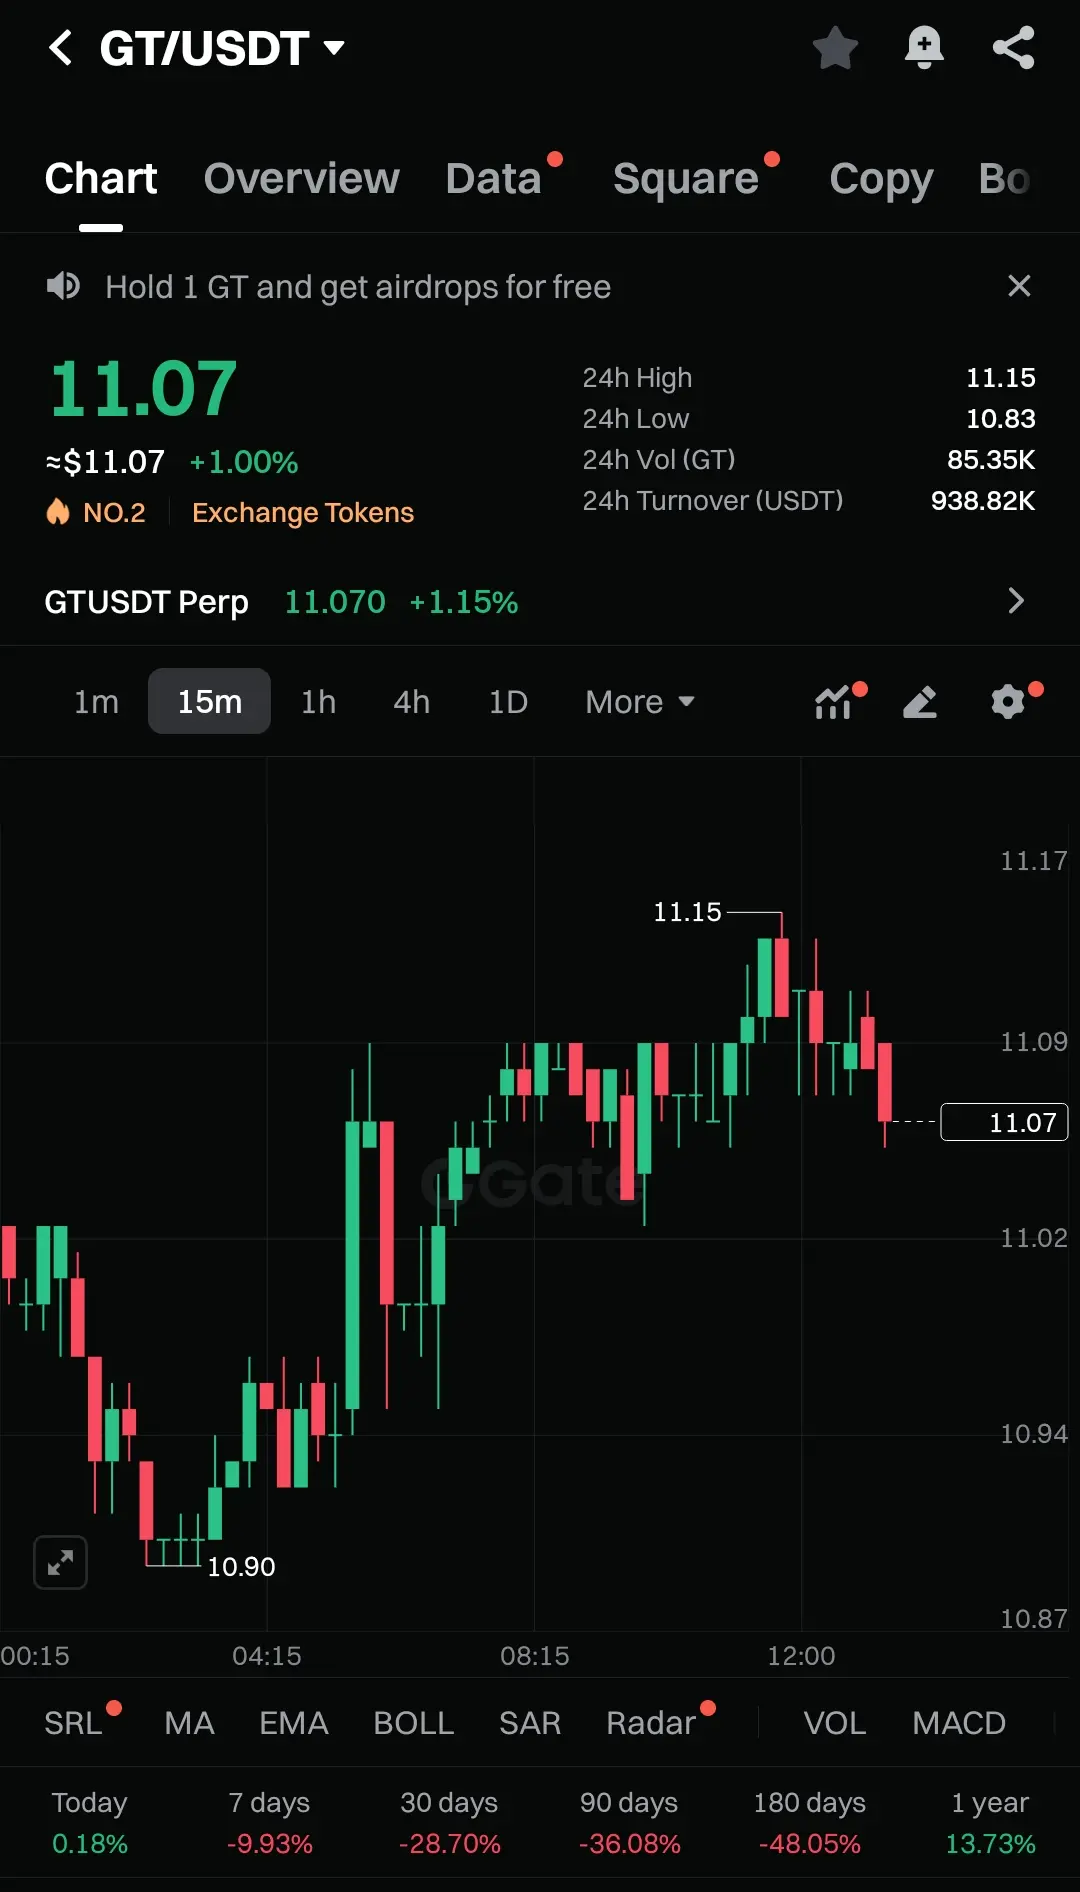Expand chart to fullscreen
Screen dimensions: 1080x1892
pos(60,1562)
